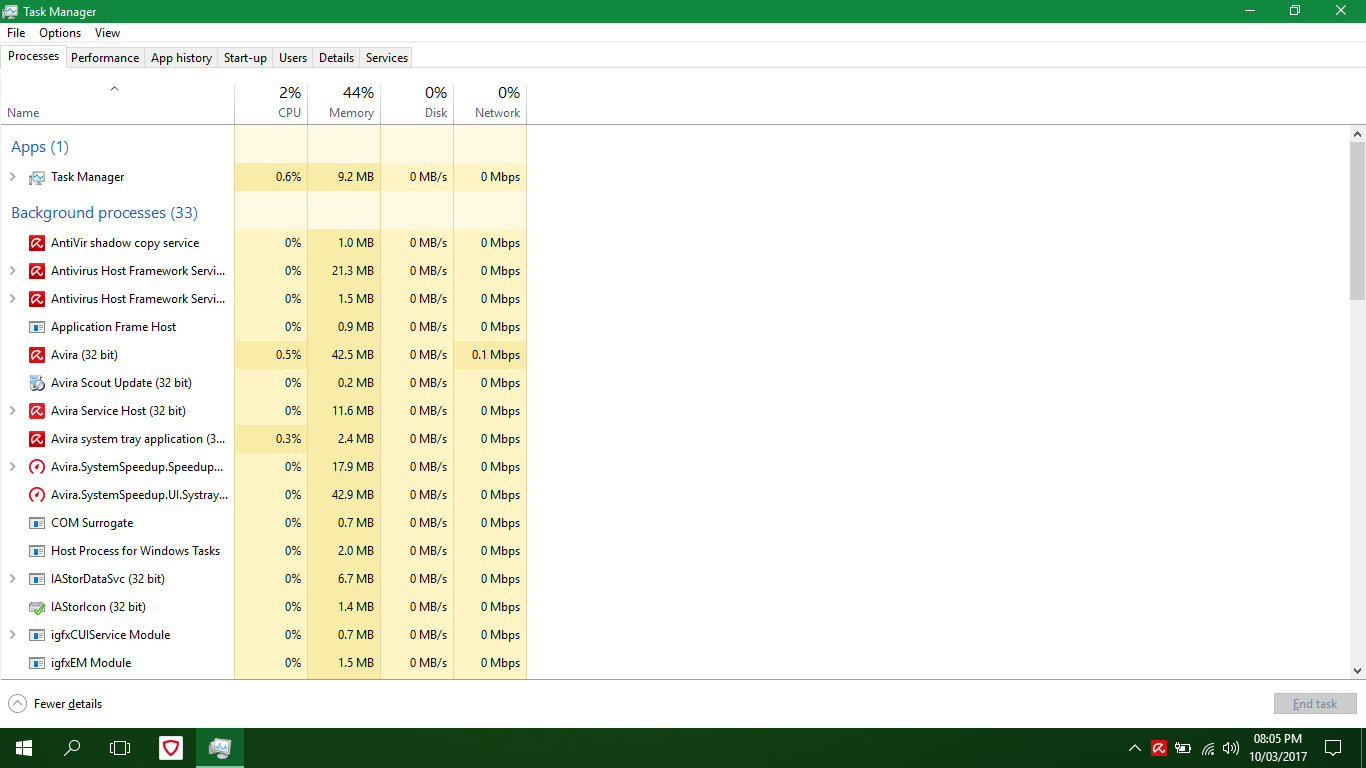Open Avira from the taskbar
The image size is (1366, 768).
tap(171, 747)
